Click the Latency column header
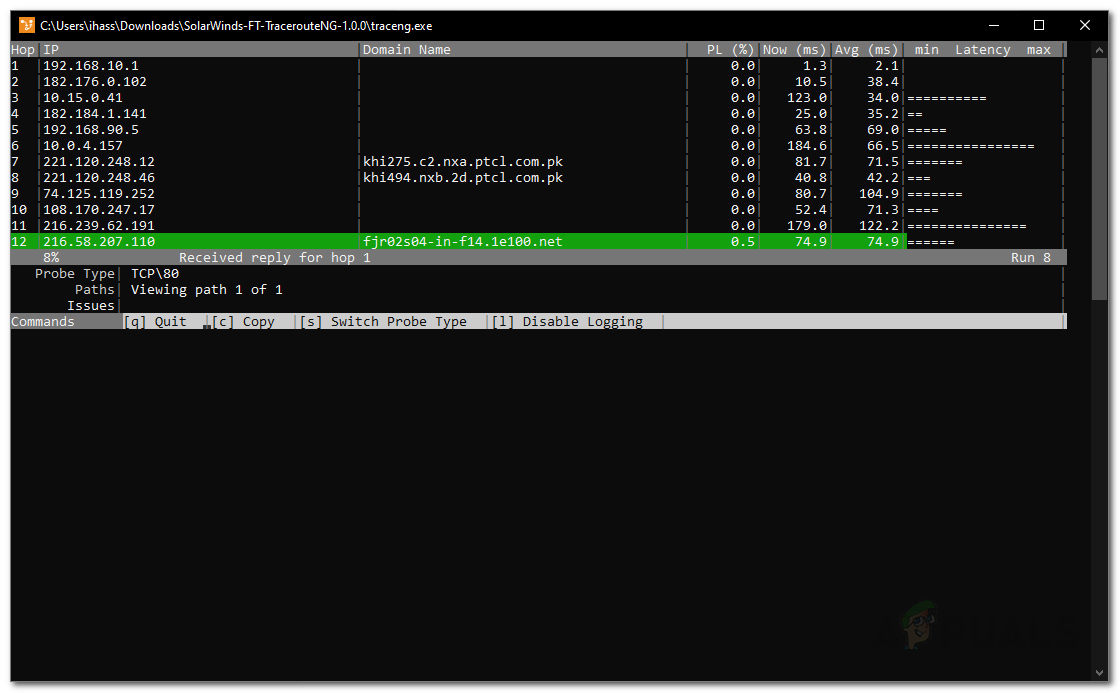Viewport: 1120px width, 693px height. point(983,50)
